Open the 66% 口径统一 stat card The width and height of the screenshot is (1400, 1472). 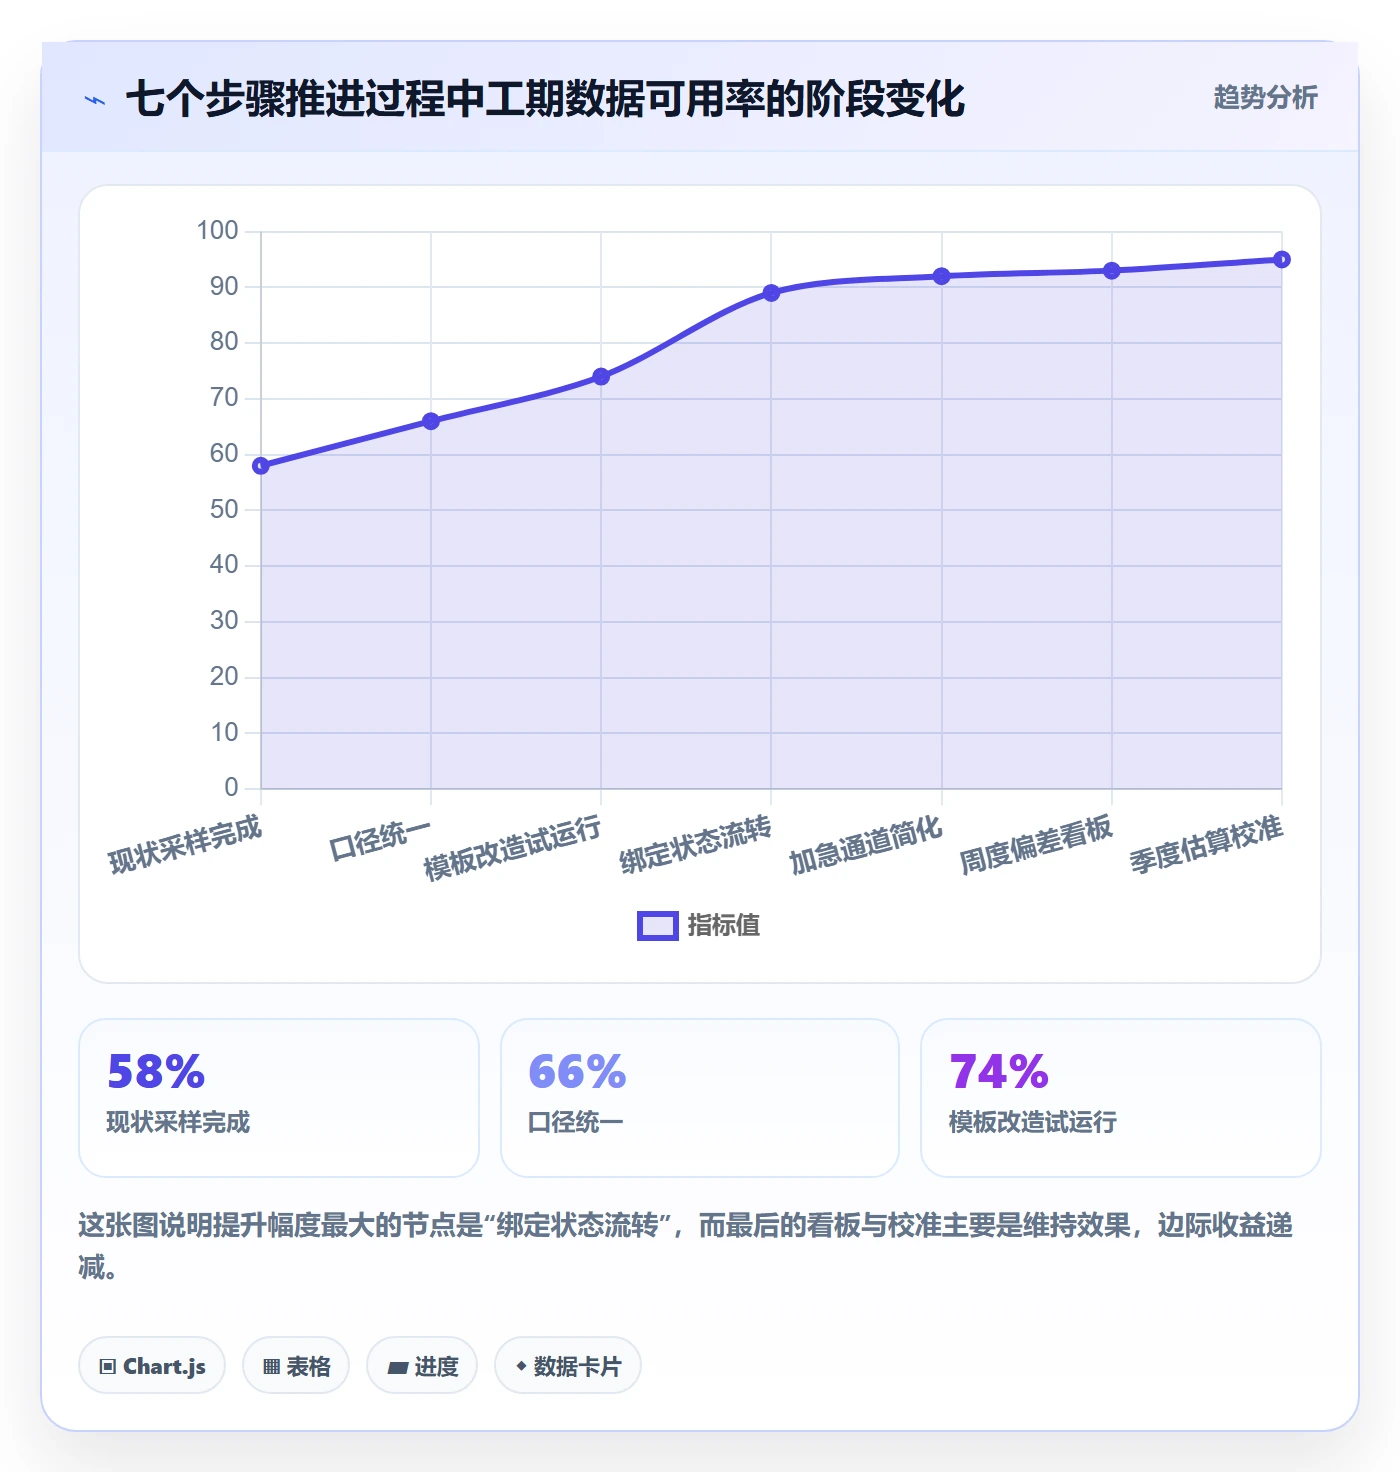pyautogui.click(x=700, y=1098)
